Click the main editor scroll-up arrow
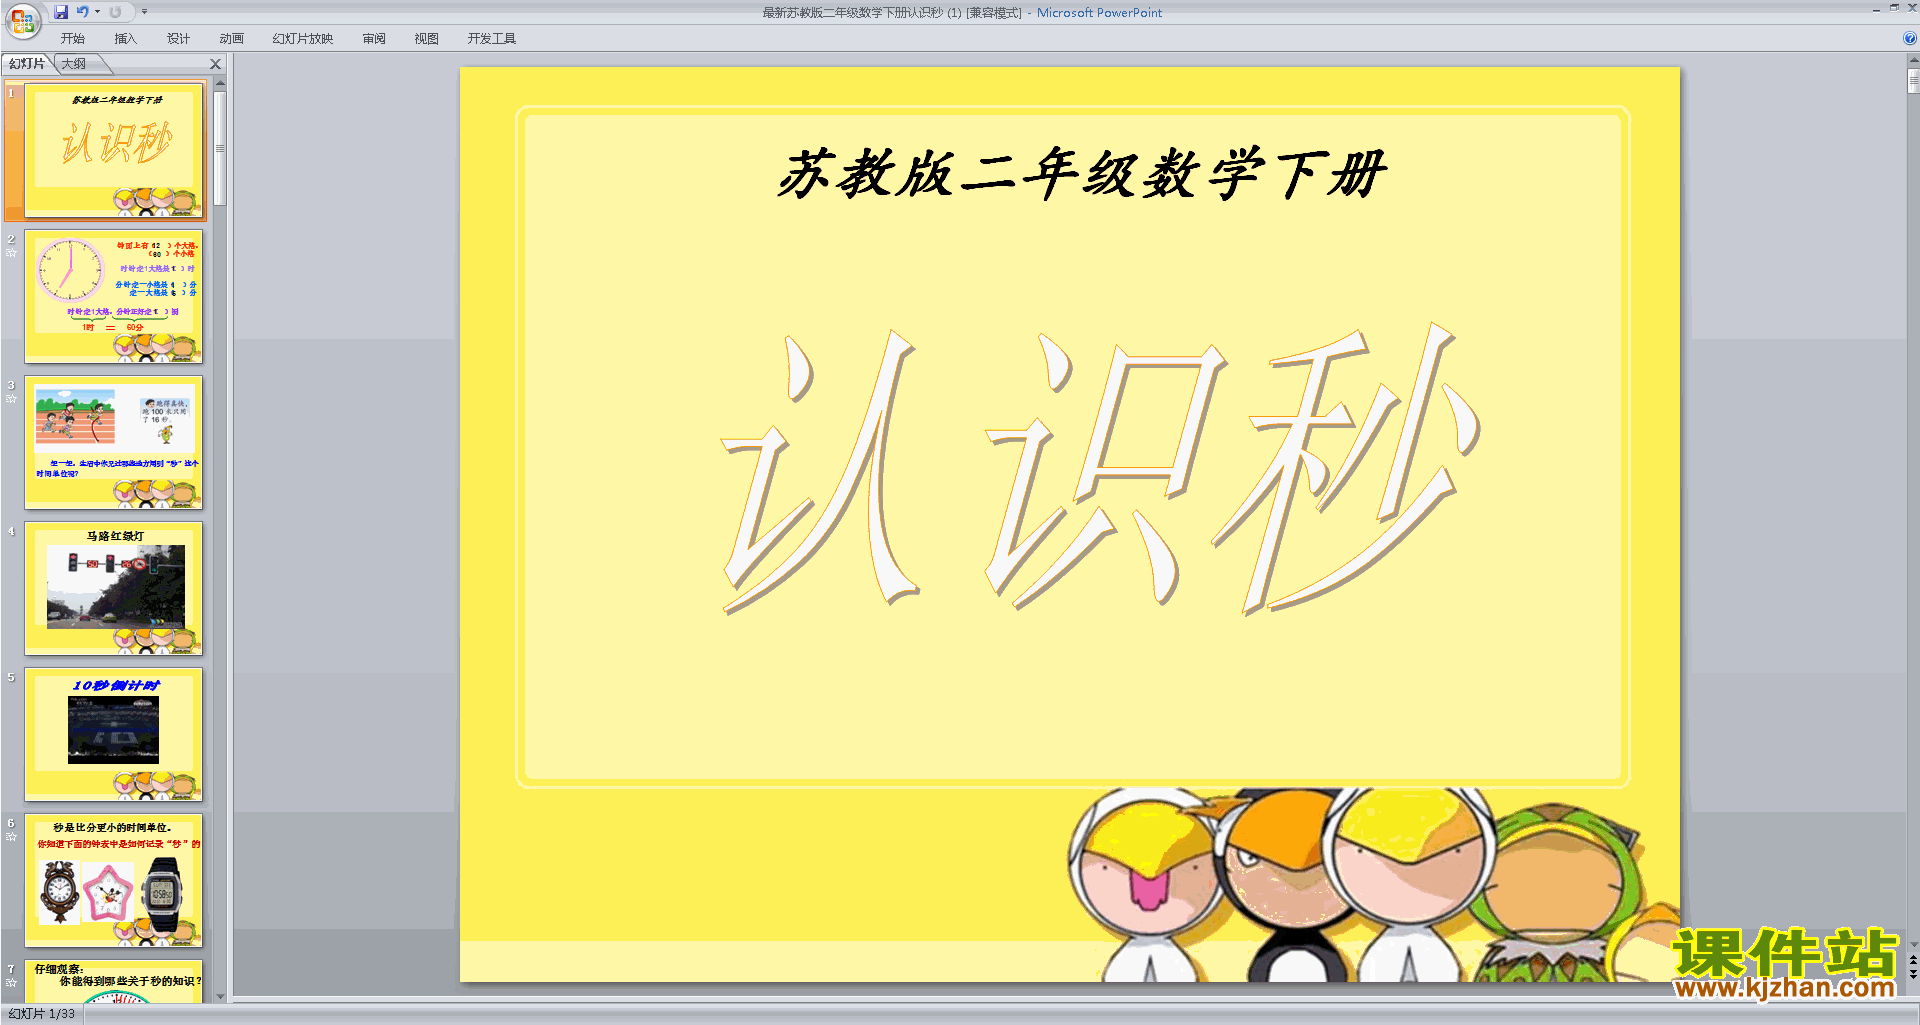This screenshot has width=1920, height=1025. [1913, 61]
